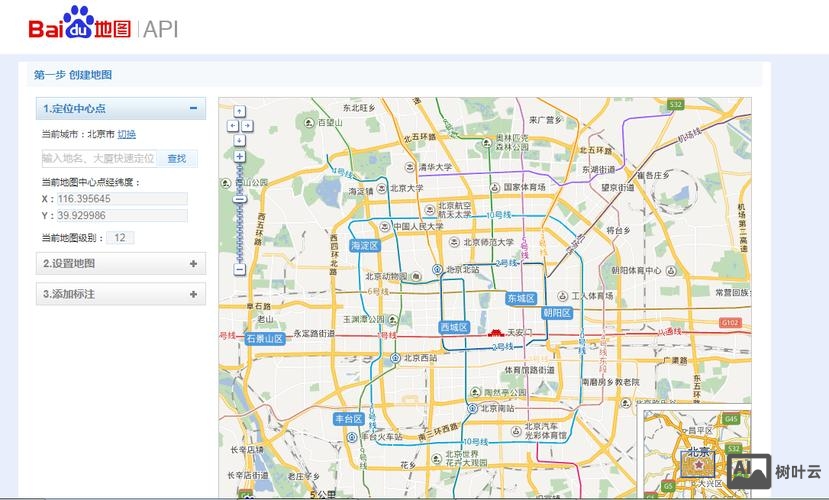
Task: Zoom out with the minus button below the slider
Action: [x=240, y=269]
